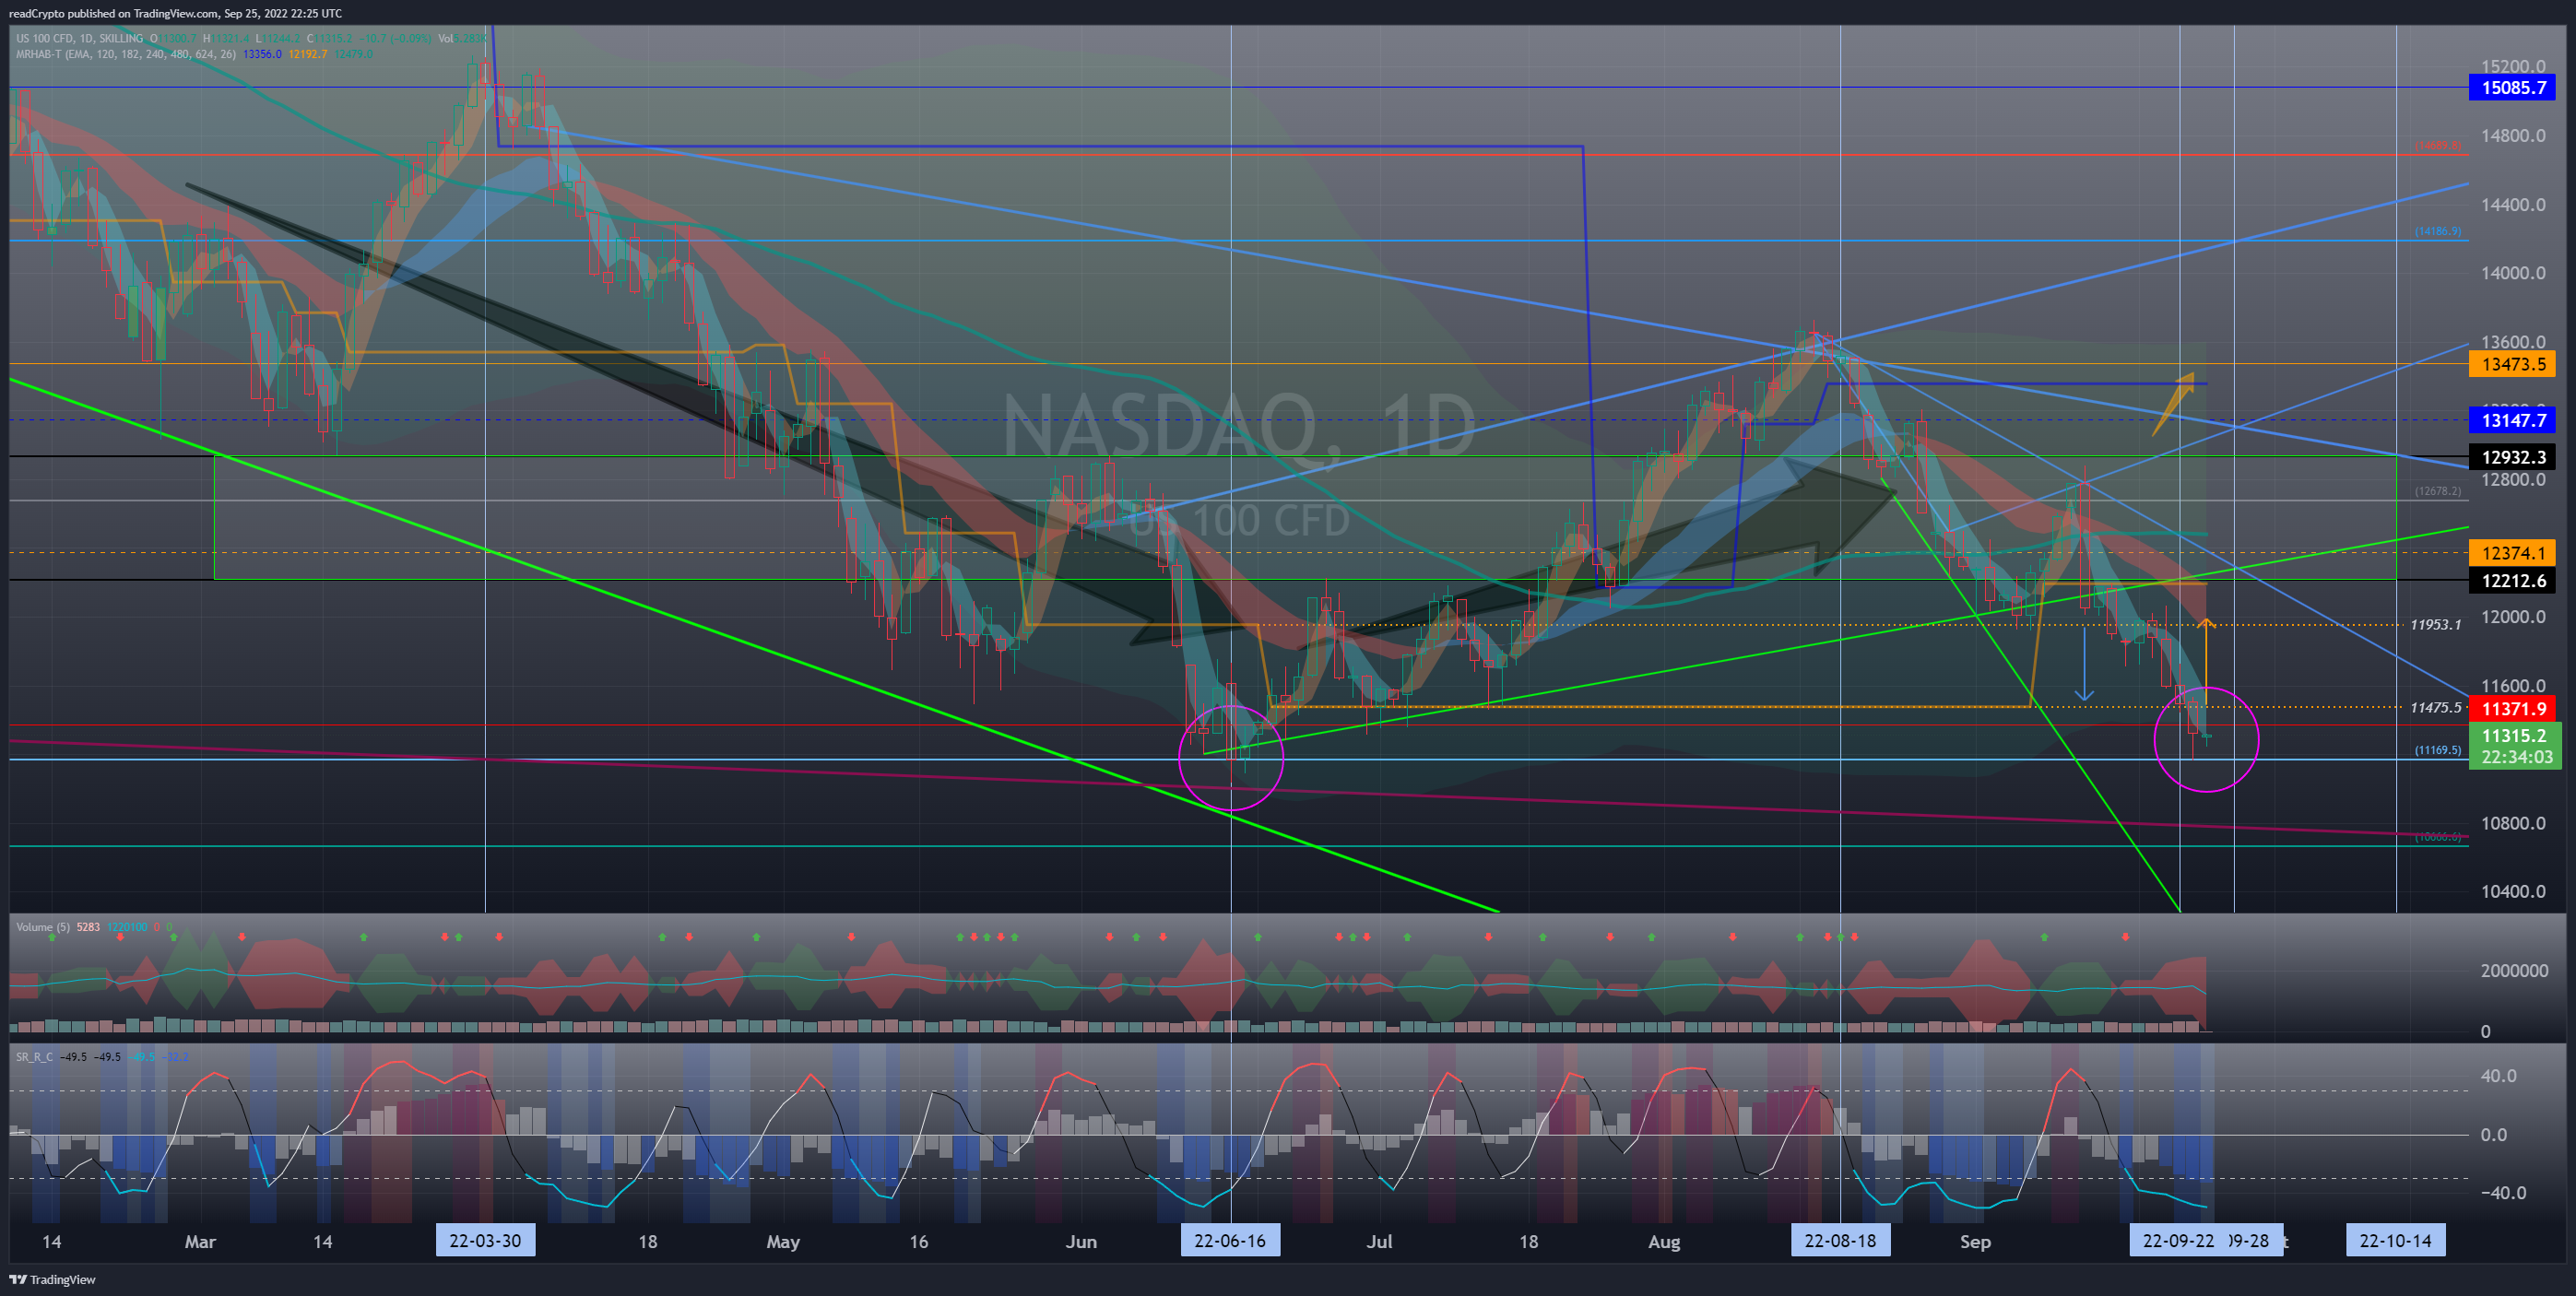Image resolution: width=2576 pixels, height=1296 pixels.
Task: Click the Sep label on time axis
Action: pyautogui.click(x=1975, y=1242)
